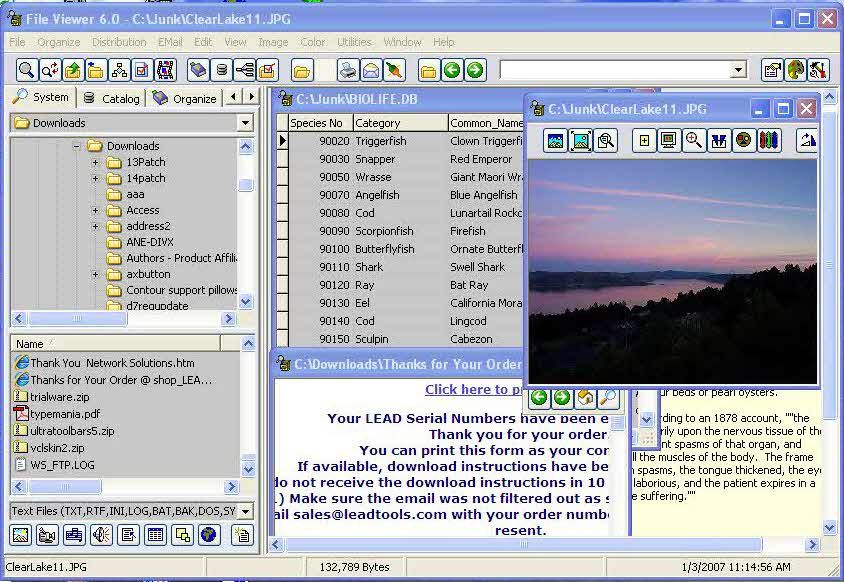The height and width of the screenshot is (582, 844).
Task: Click the speaker audio filter icon
Action: click(x=101, y=536)
